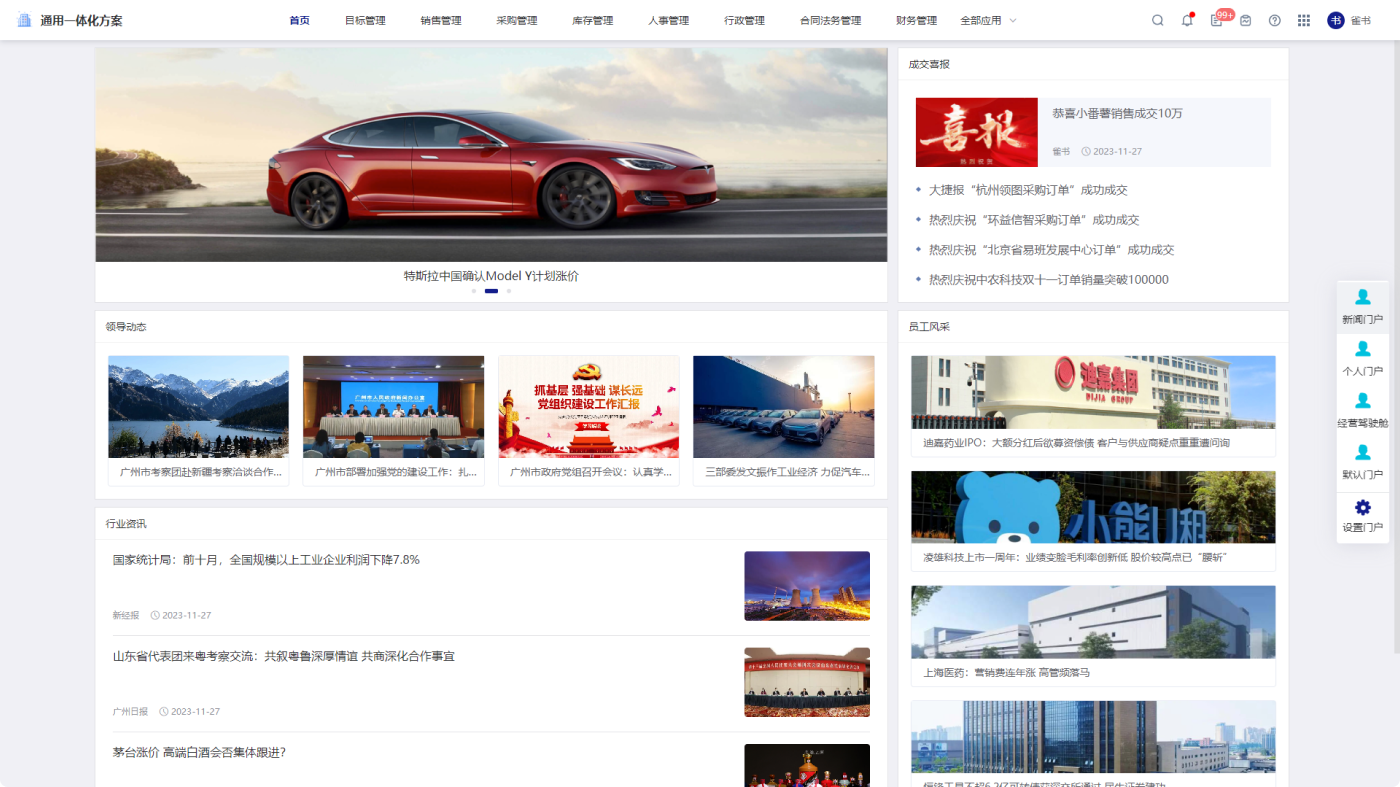Open the 99+ badge task list icon

pyautogui.click(x=1217, y=19)
